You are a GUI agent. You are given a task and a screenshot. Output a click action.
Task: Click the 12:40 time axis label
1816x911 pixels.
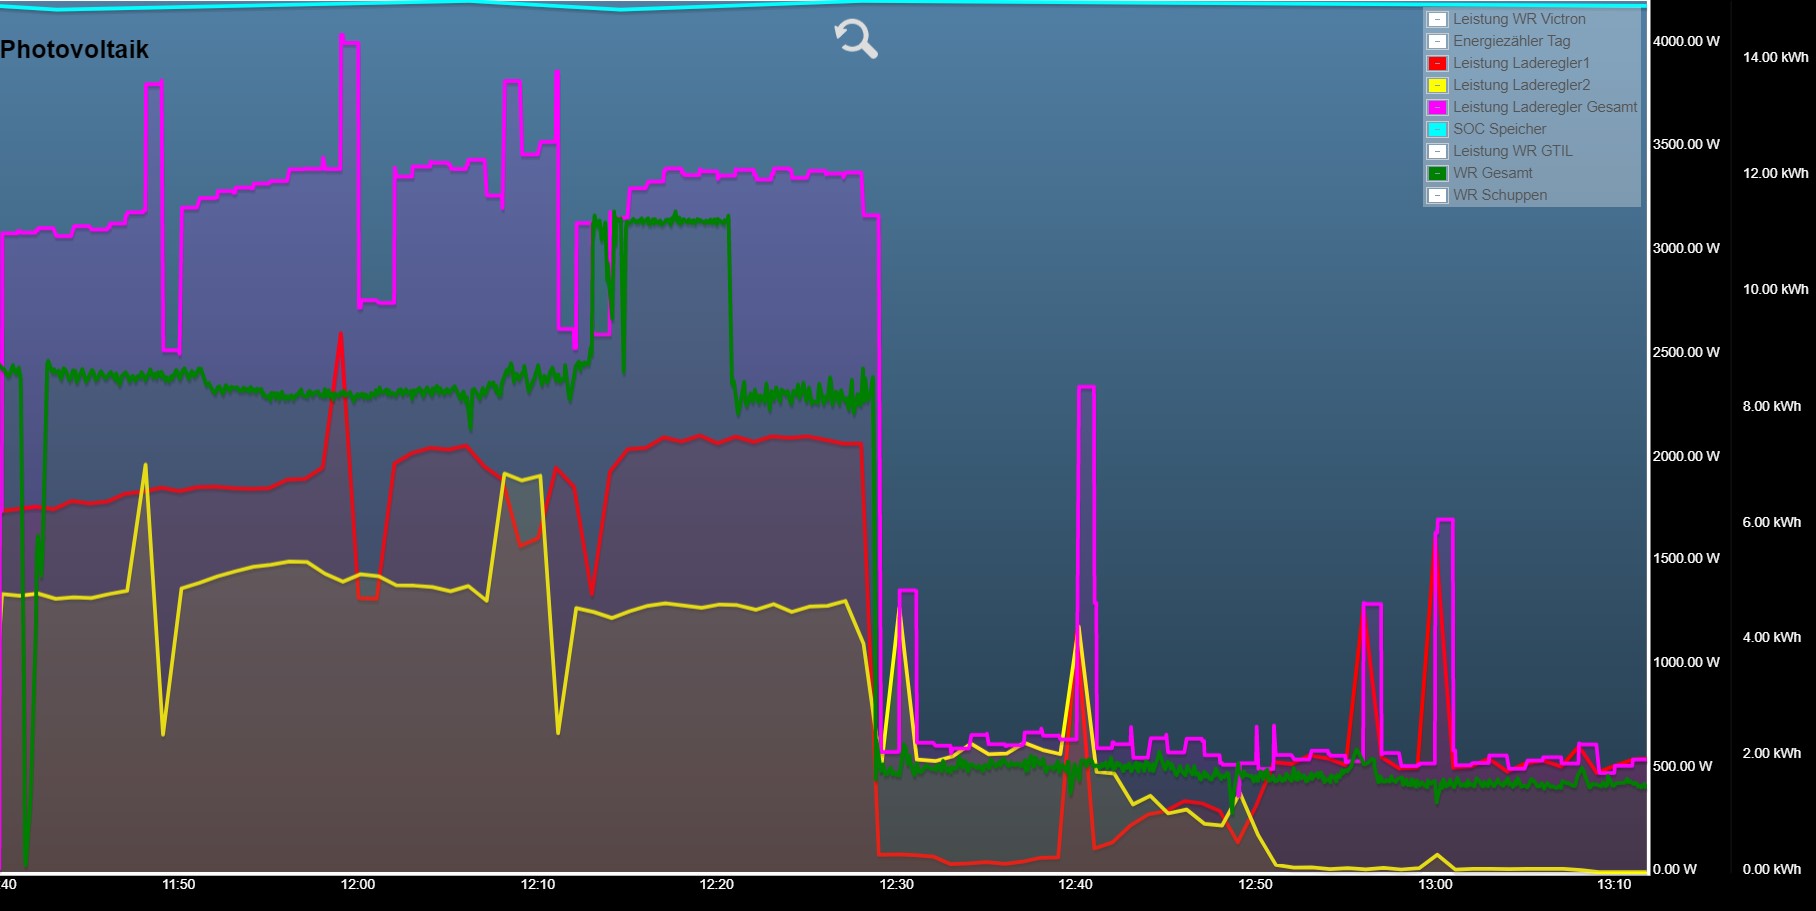pos(1076,884)
